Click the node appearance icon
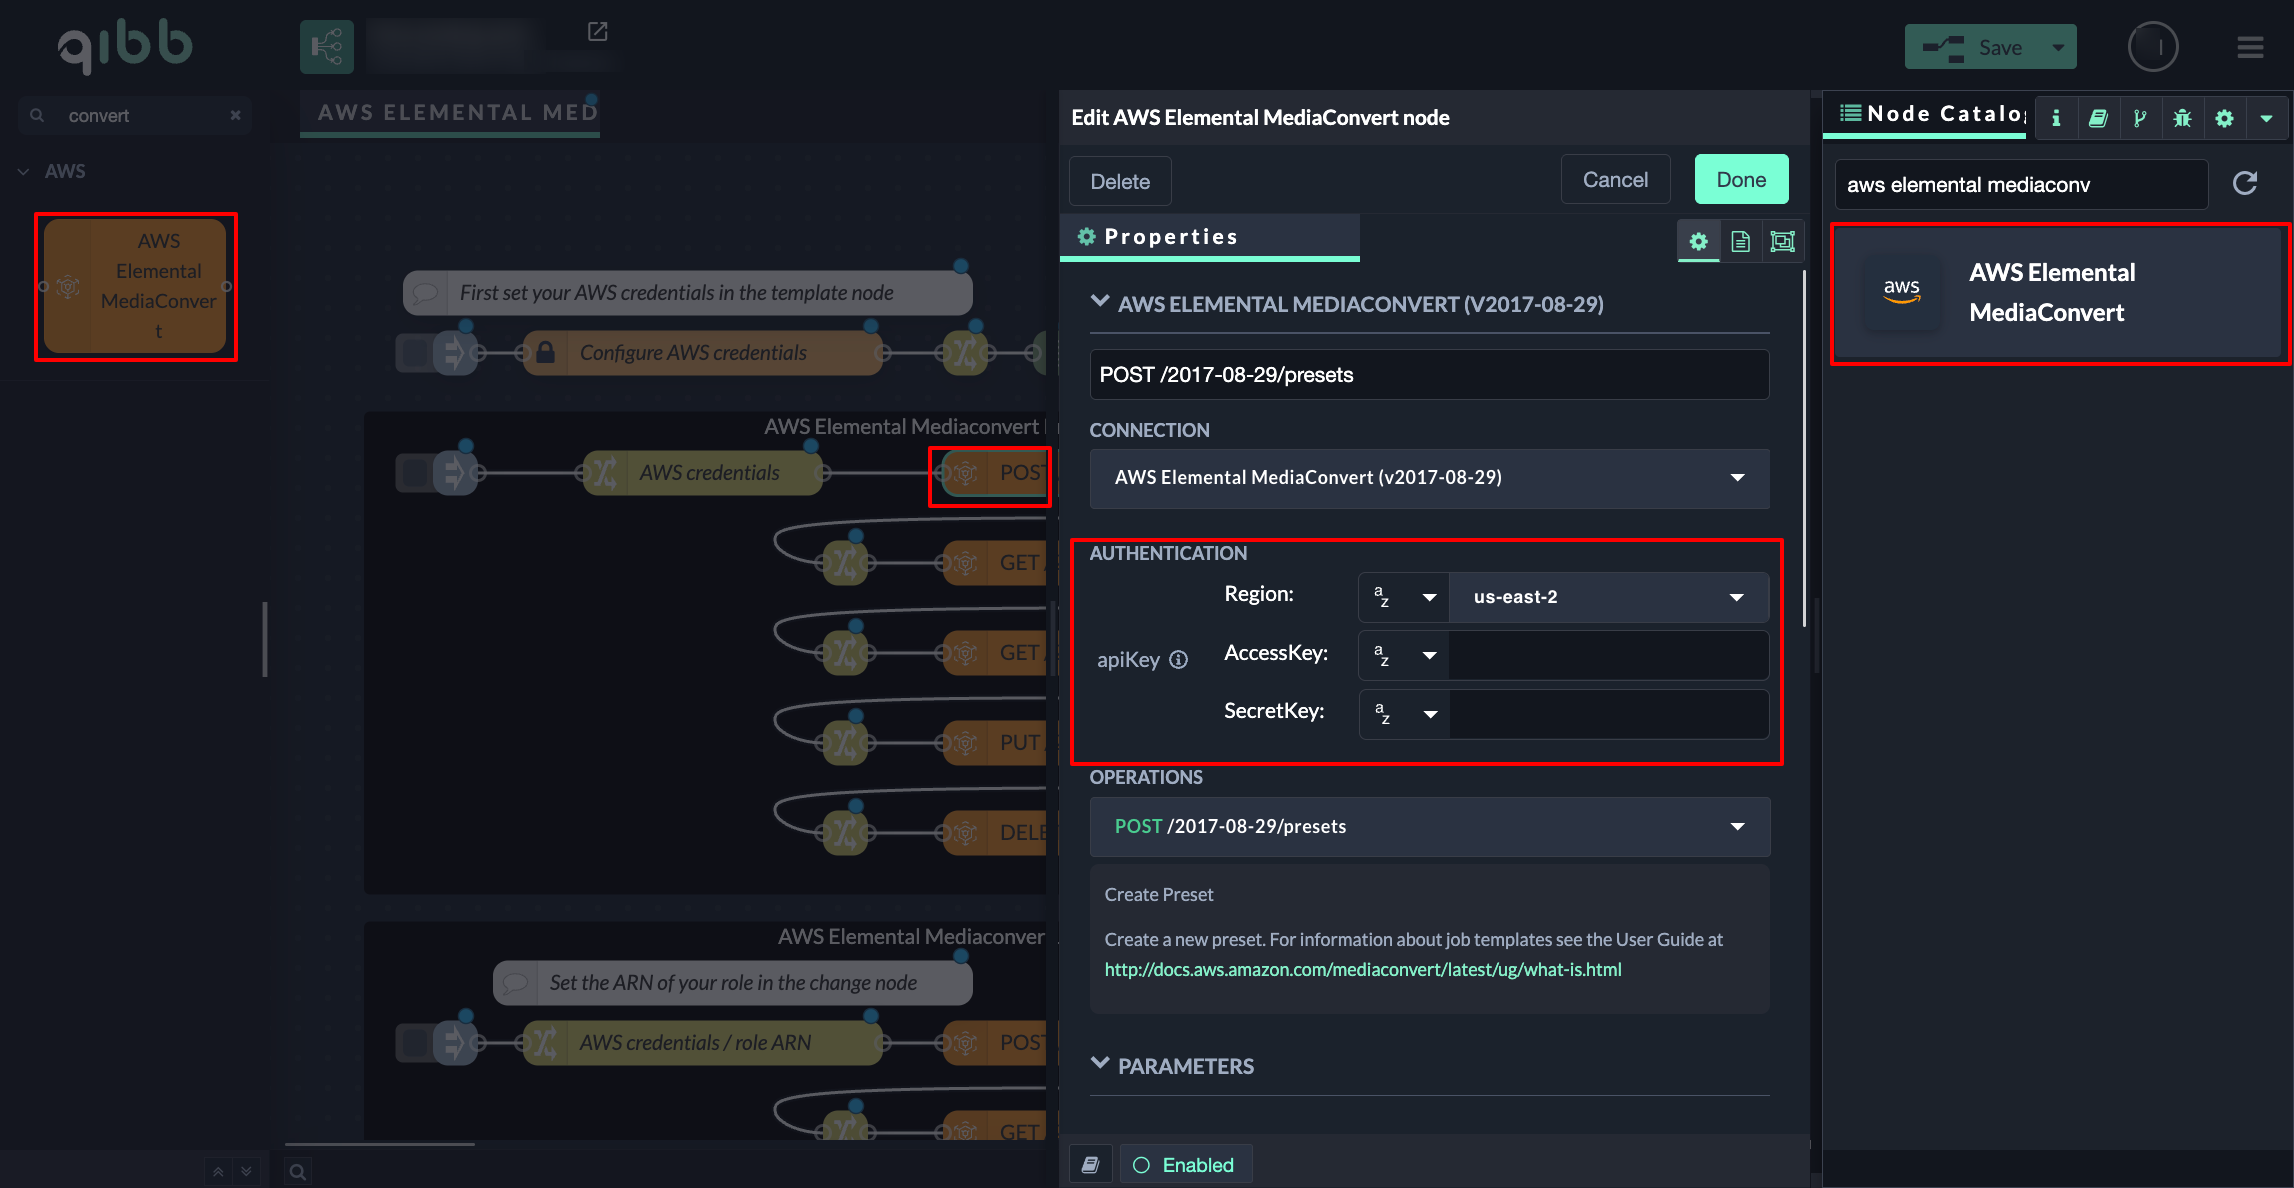The width and height of the screenshot is (2294, 1188). [1782, 241]
